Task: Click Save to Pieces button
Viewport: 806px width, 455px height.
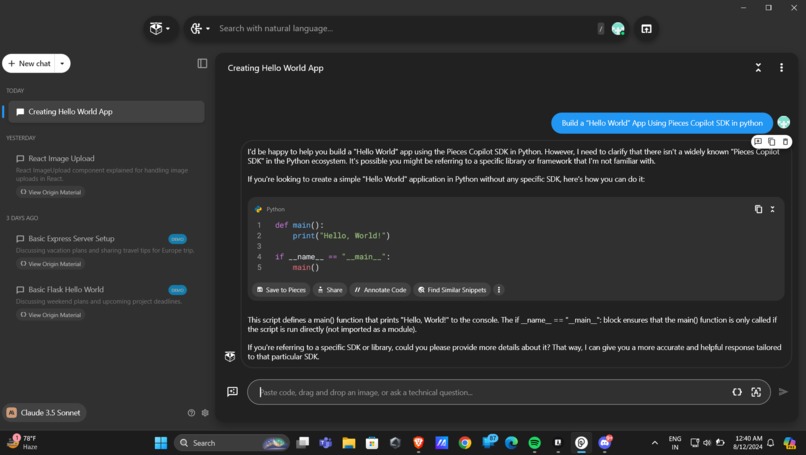Action: coord(281,290)
